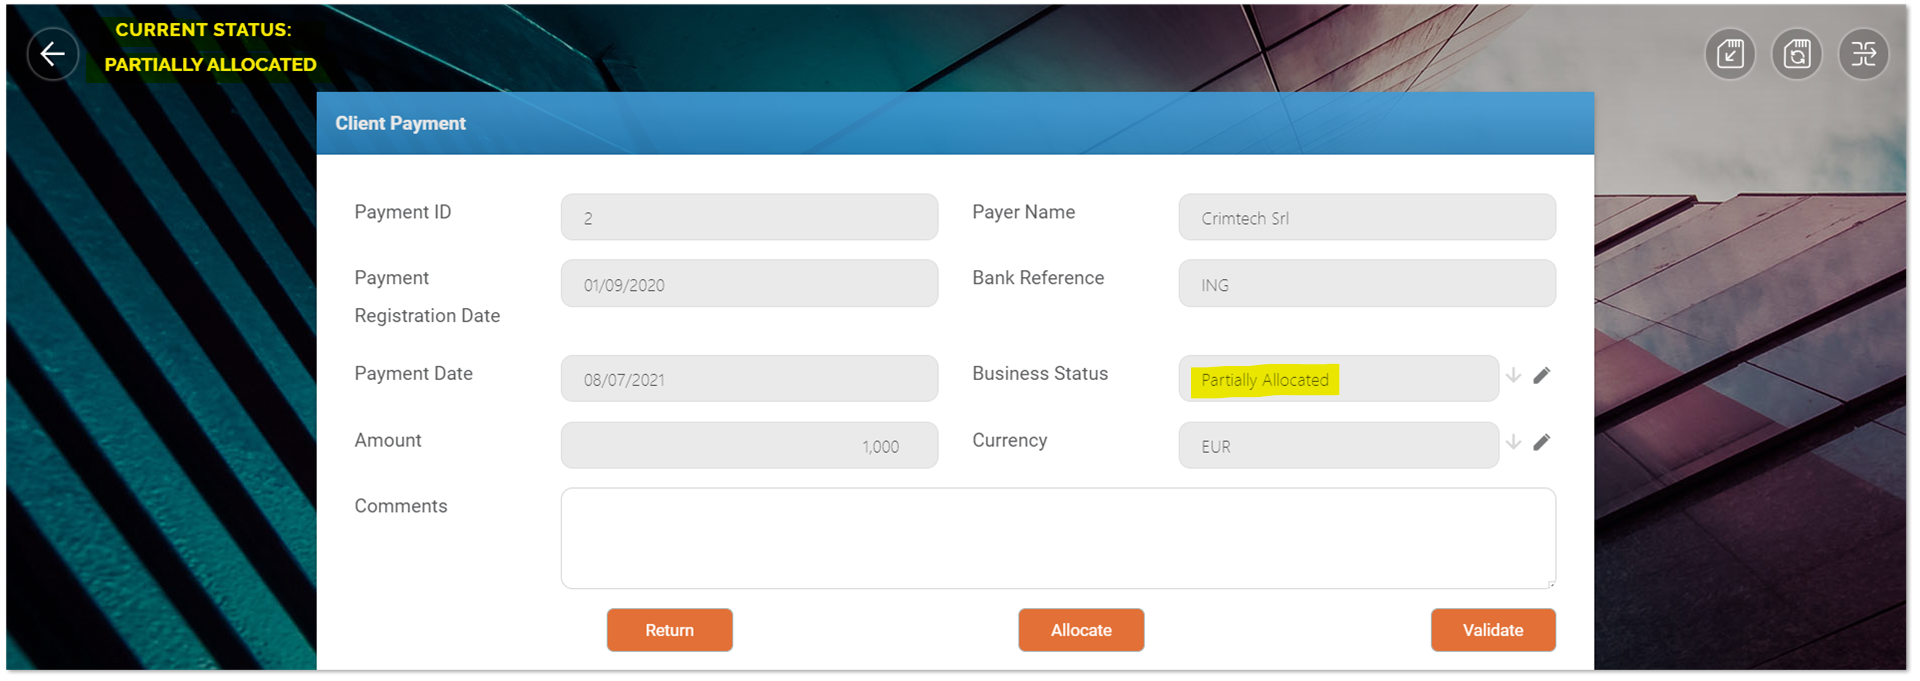Click the save and reload icon
This screenshot has height=681, width=1920.
pos(1797,54)
